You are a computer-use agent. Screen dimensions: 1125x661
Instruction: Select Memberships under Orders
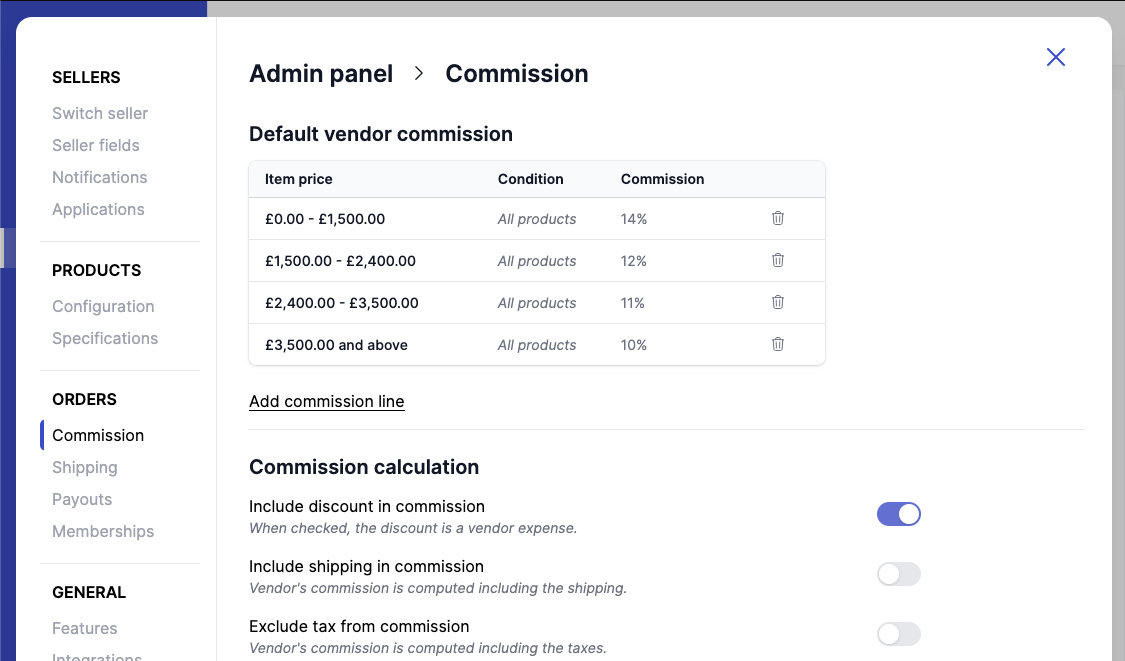(x=103, y=531)
